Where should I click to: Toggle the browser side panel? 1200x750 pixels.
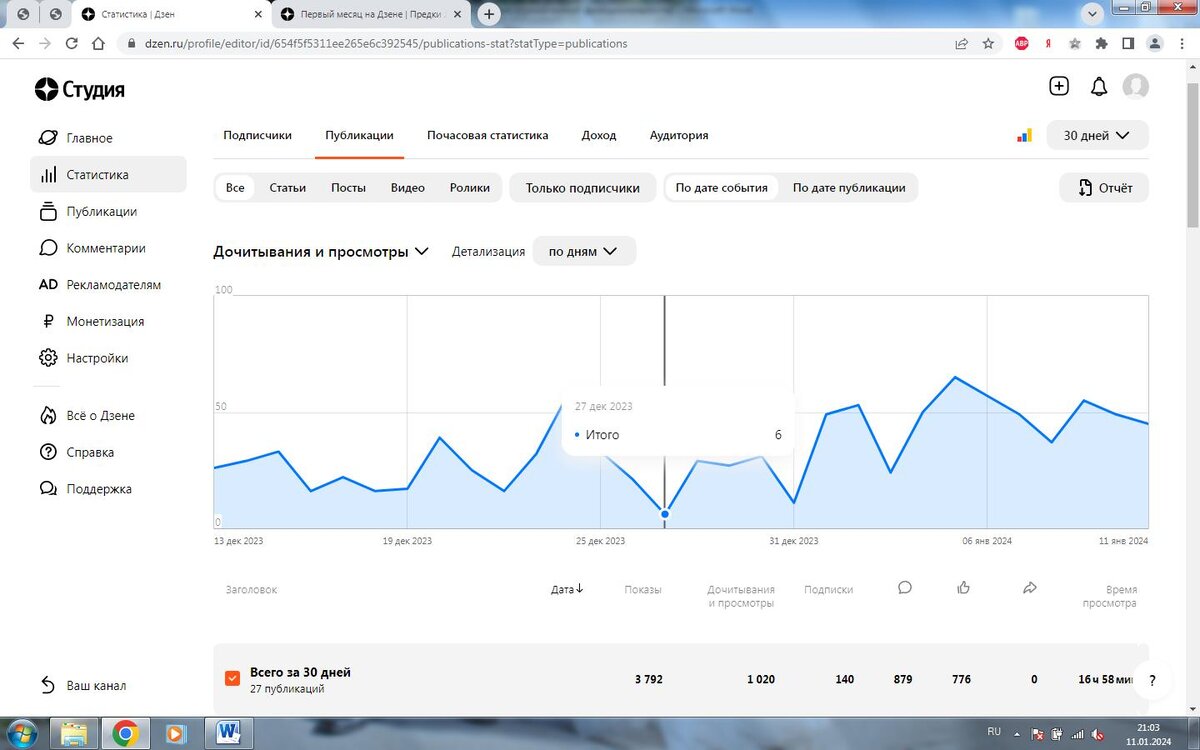pyautogui.click(x=1128, y=44)
